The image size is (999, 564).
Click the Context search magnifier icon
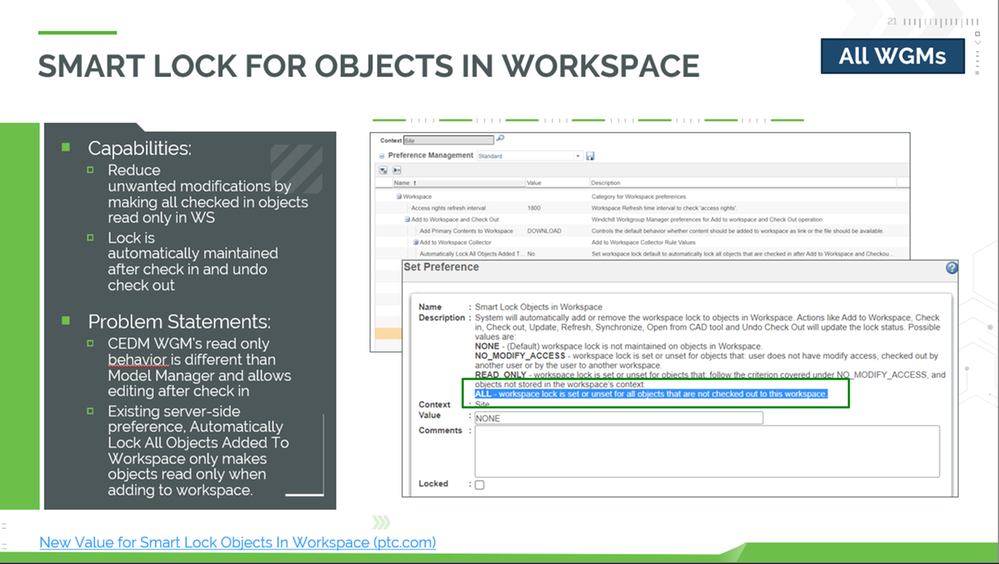point(500,138)
